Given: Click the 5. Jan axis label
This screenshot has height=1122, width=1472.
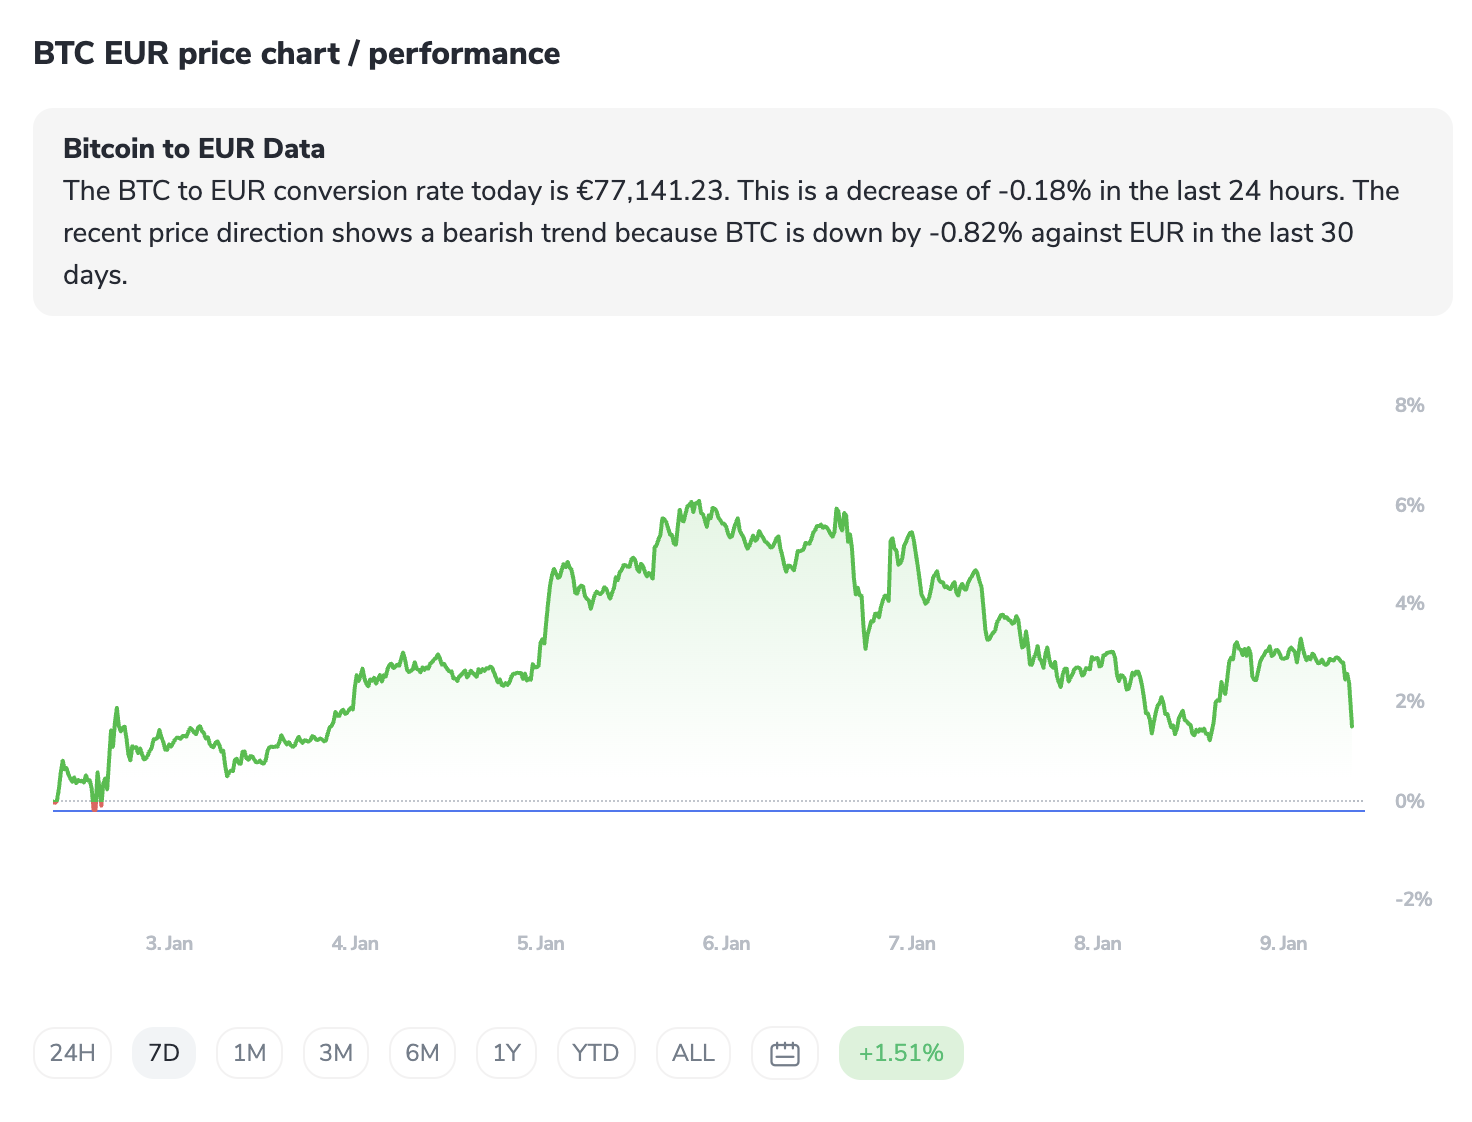Looking at the screenshot, I should 540,943.
